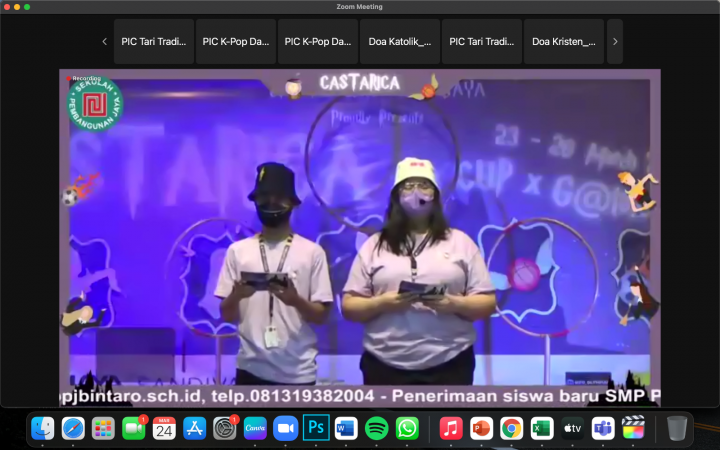Click the leftmost PIC Tari Tradi tile
720x450 pixels.
pyautogui.click(x=154, y=42)
